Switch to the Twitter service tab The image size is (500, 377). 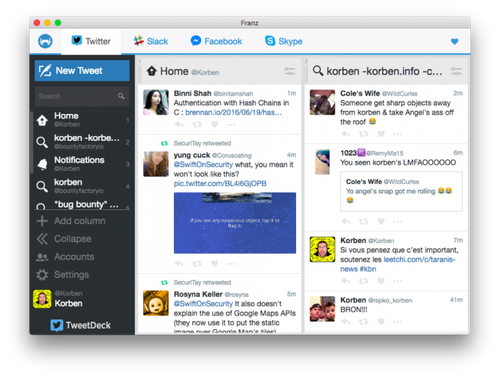pyautogui.click(x=91, y=41)
